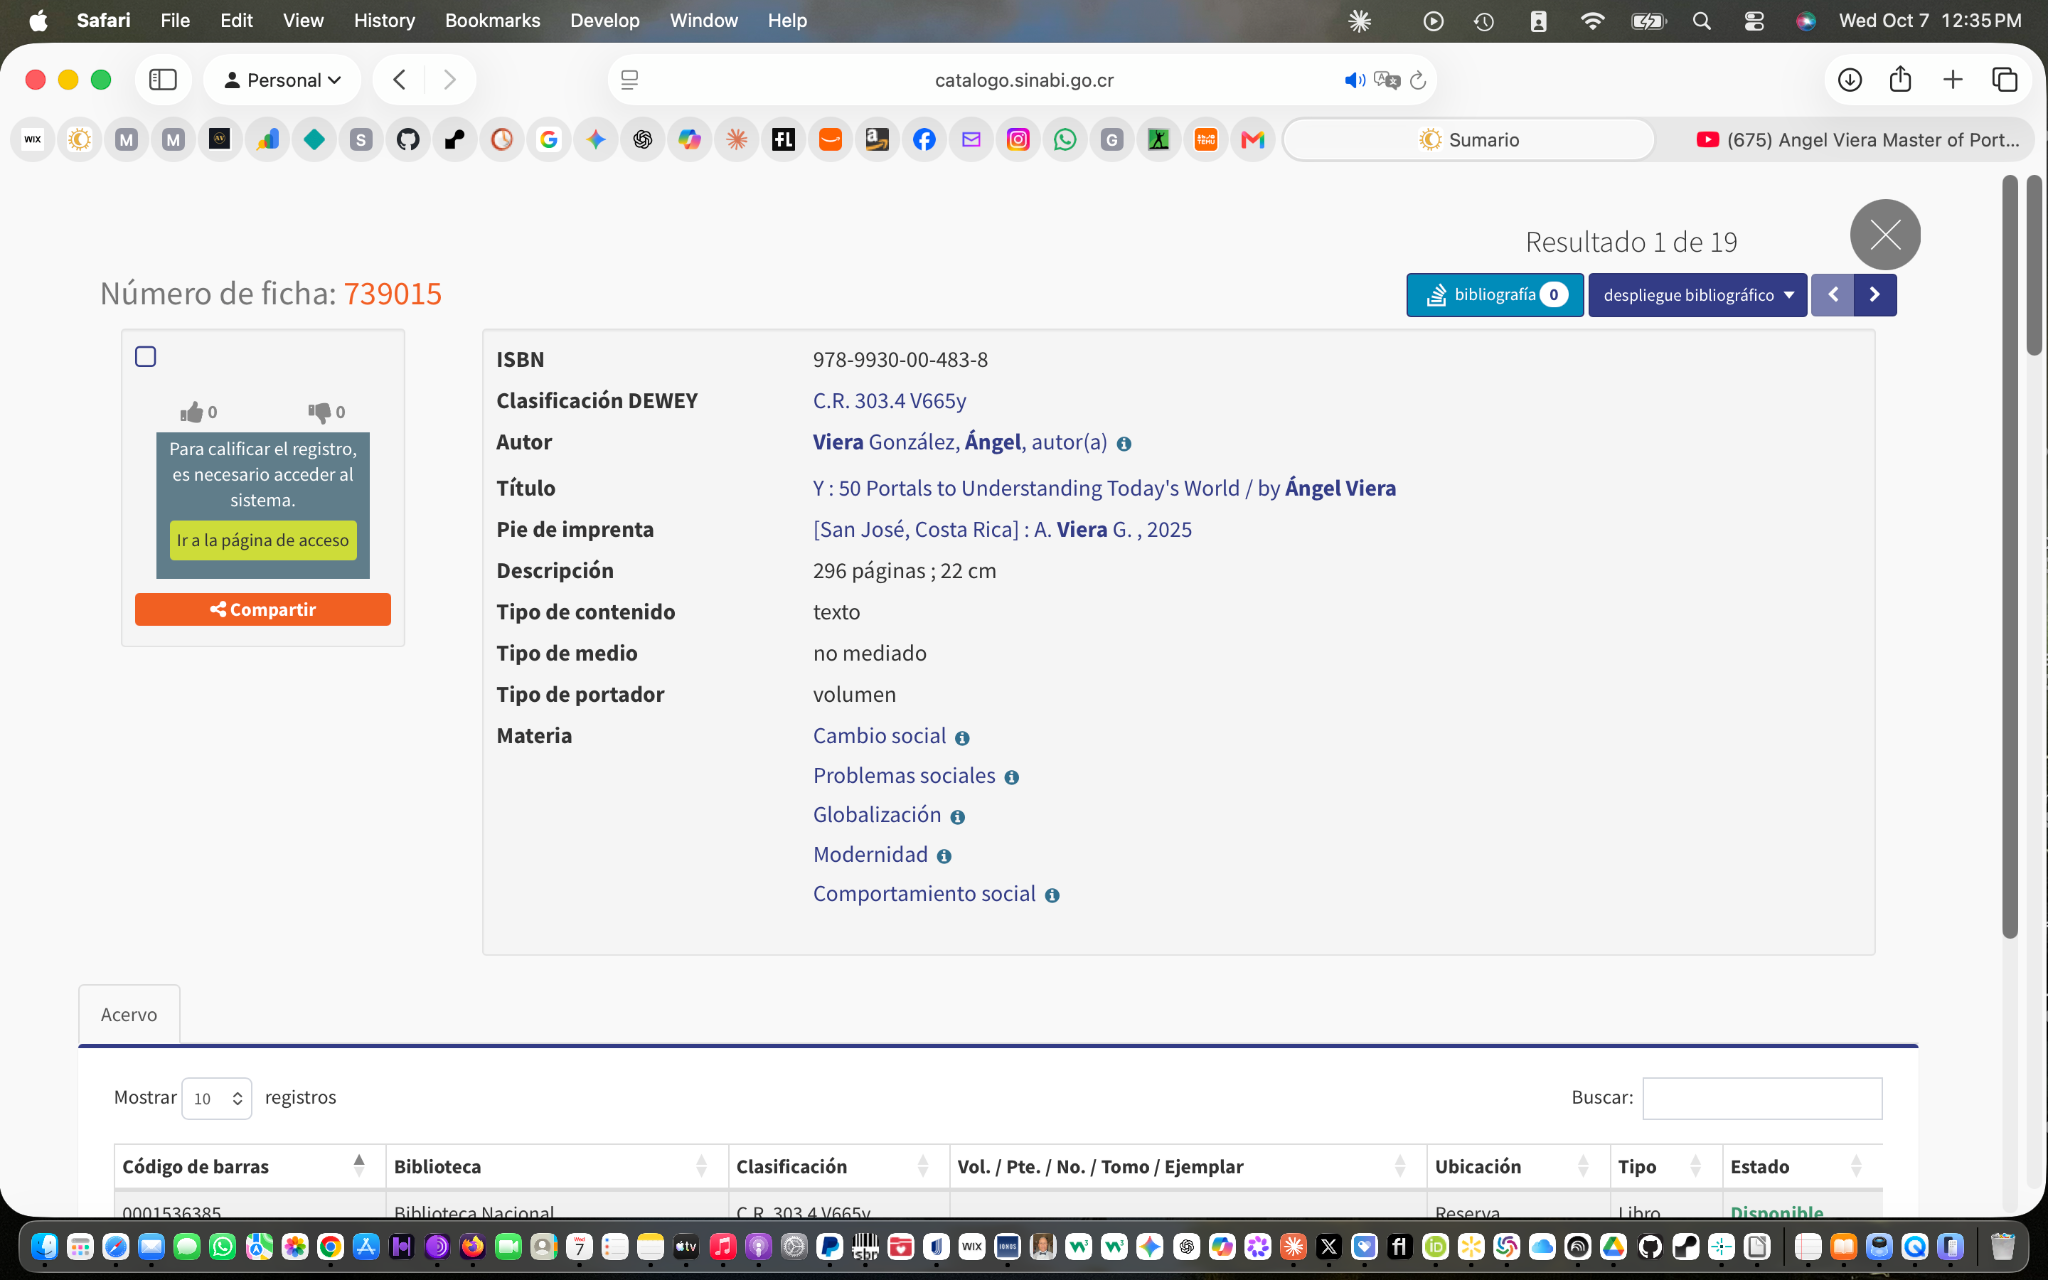Open the Bookmarks menu
The height and width of the screenshot is (1280, 2048).
pos(492,20)
